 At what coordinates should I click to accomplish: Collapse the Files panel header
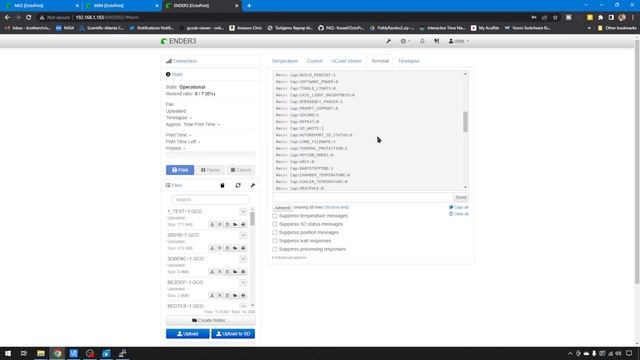(174, 185)
